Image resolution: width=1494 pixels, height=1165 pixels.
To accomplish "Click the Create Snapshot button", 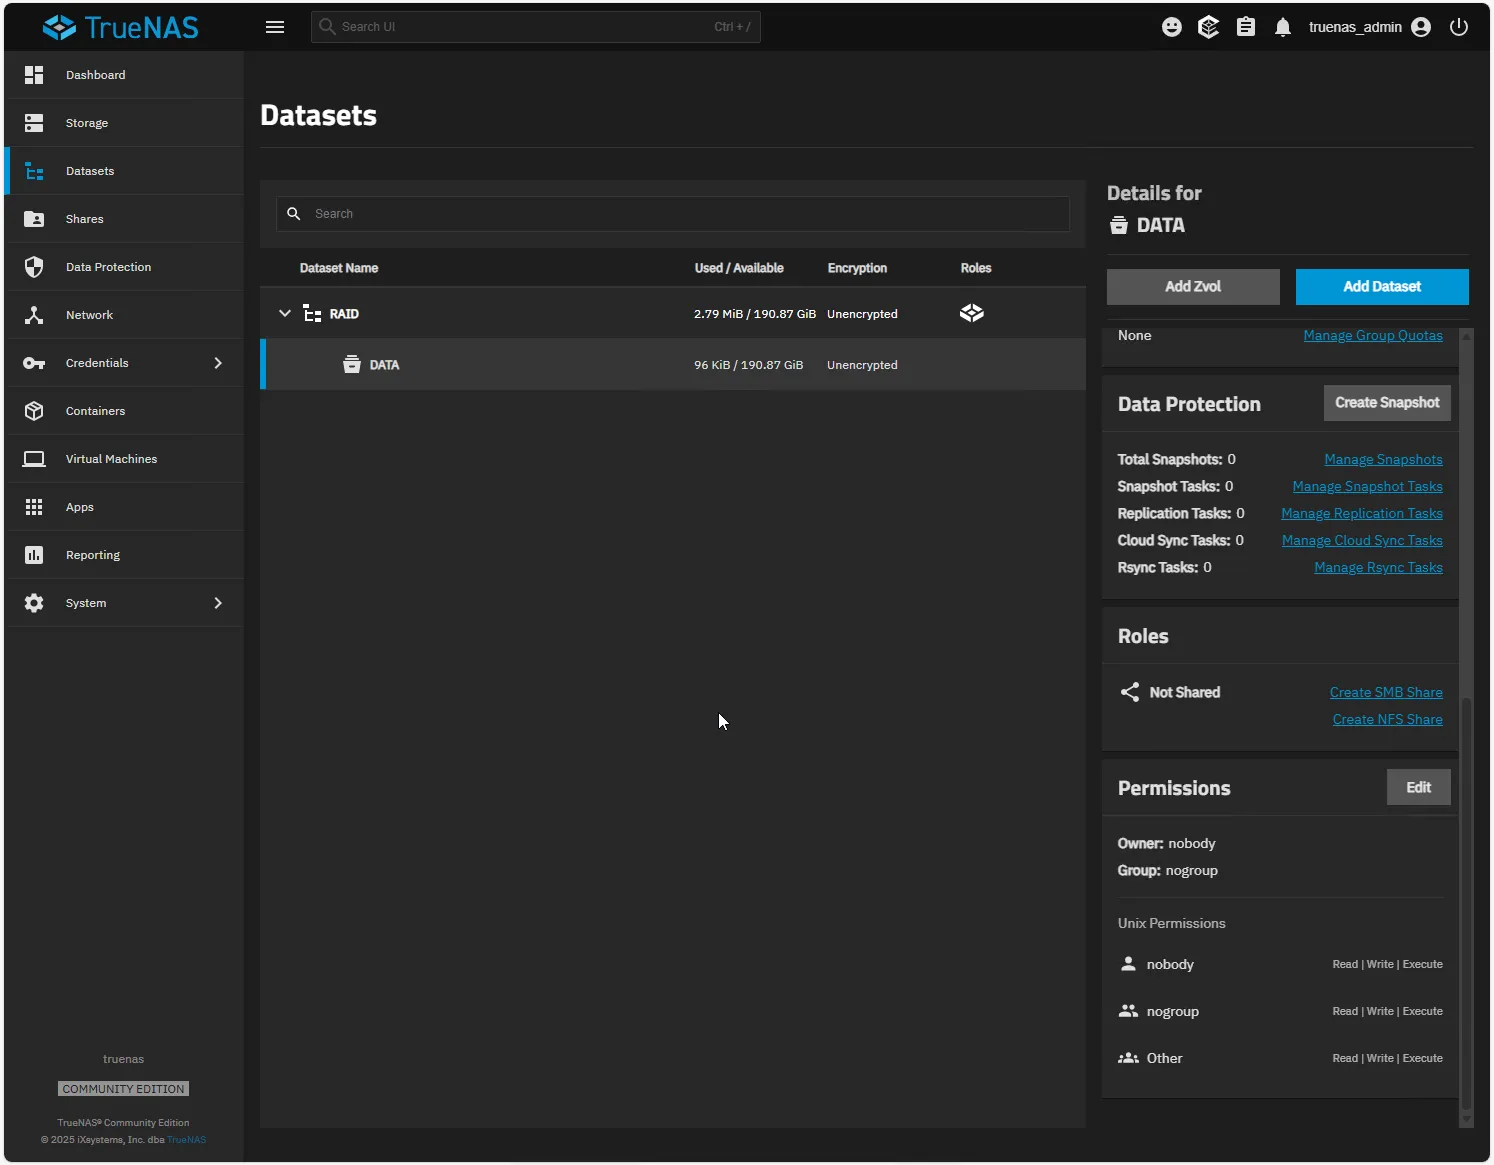I will (x=1386, y=403).
